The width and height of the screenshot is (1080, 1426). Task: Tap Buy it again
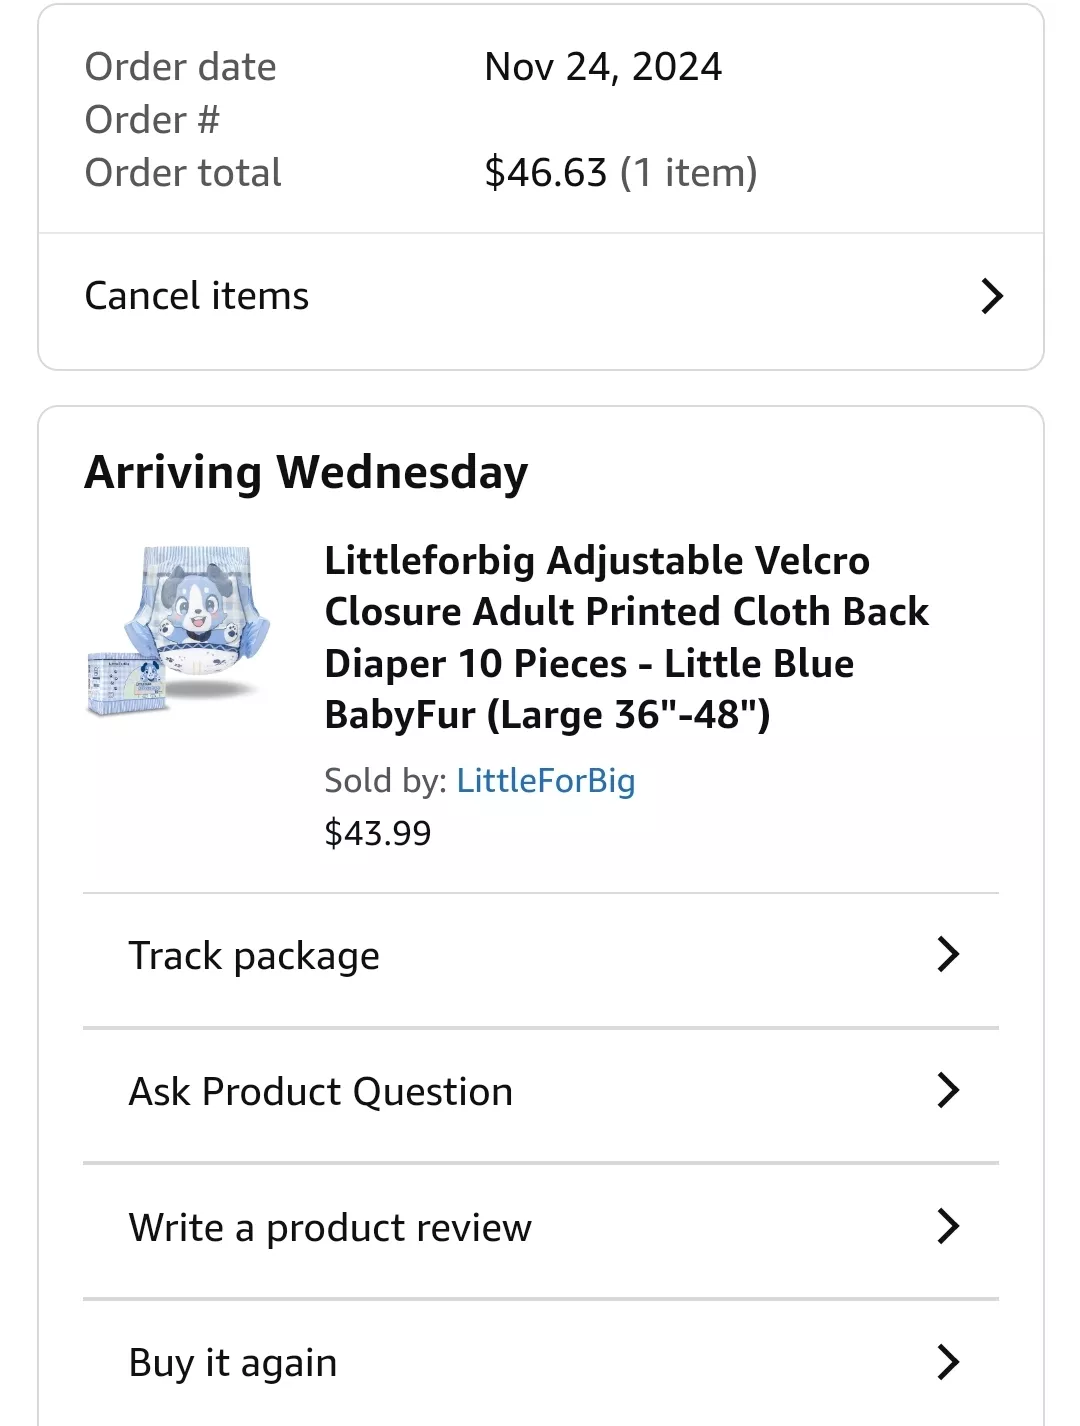point(232,1363)
